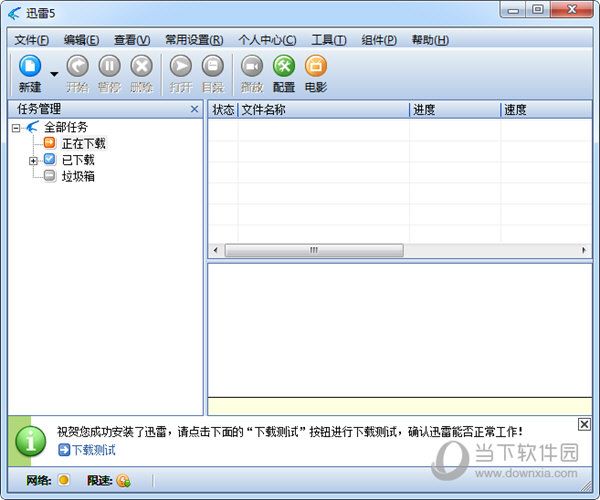The image size is (600, 500).
Task: Open the 组件(P) menu
Action: click(x=379, y=40)
